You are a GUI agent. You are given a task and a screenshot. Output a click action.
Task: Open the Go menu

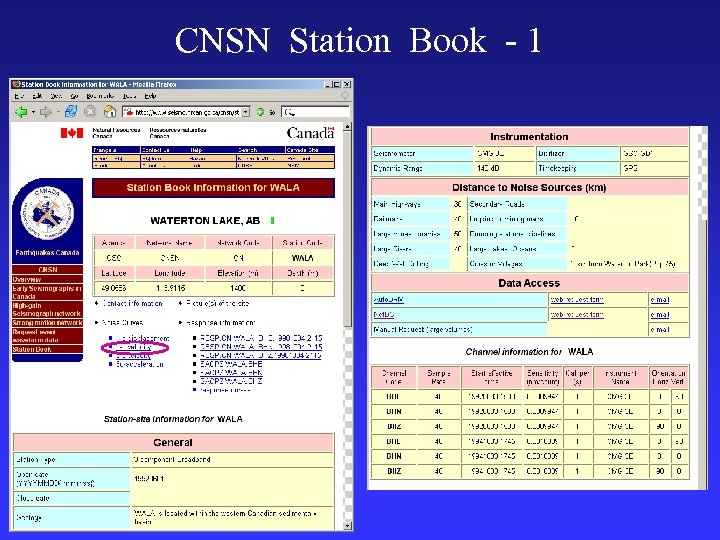[x=74, y=96]
